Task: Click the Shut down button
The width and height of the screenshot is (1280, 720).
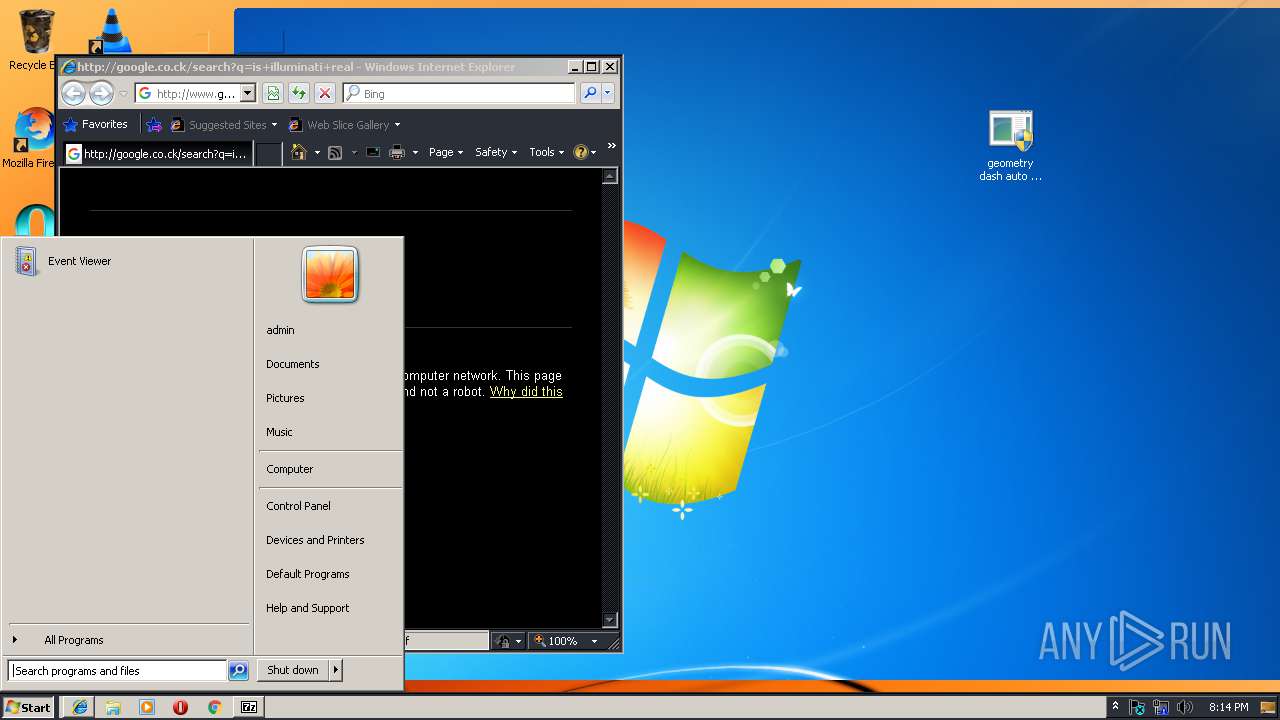Action: 293,670
